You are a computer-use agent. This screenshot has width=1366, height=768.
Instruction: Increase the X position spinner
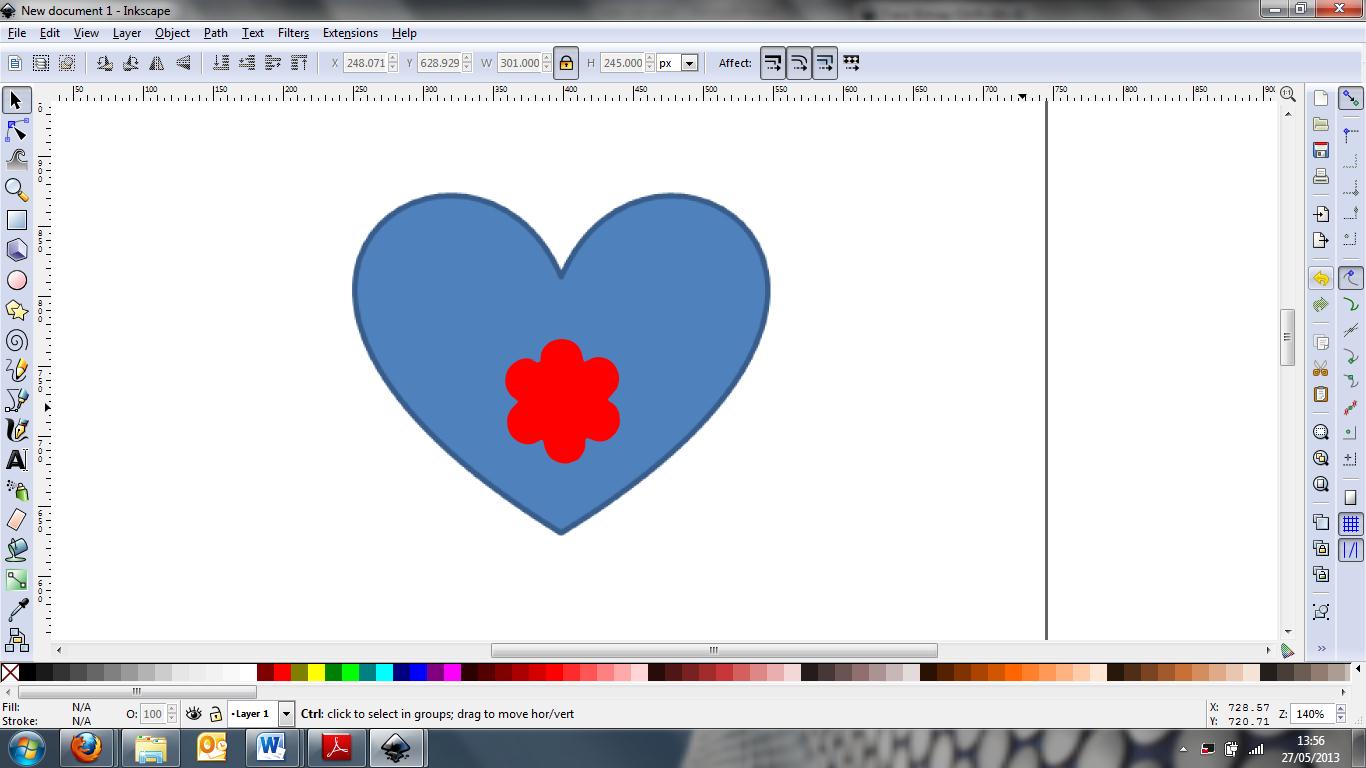coord(393,58)
